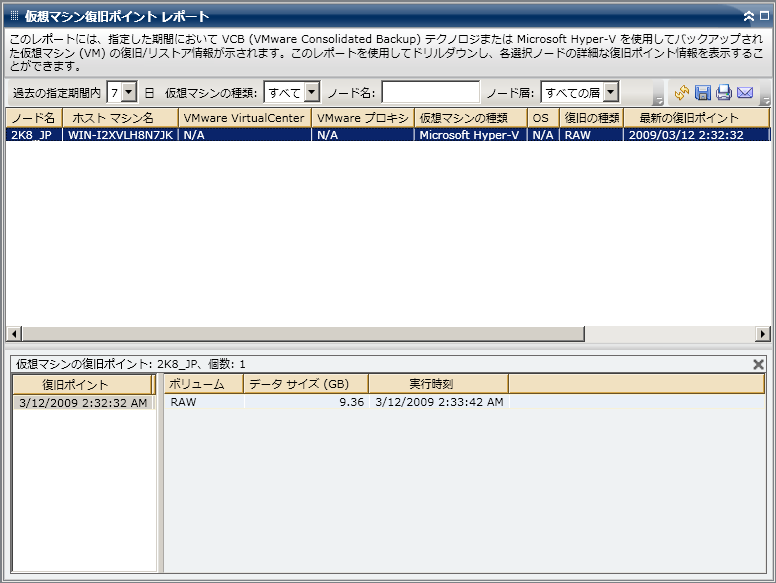The image size is (776, 583).
Task: Collapse the report panel with the double-chevron icon
Action: (749, 16)
